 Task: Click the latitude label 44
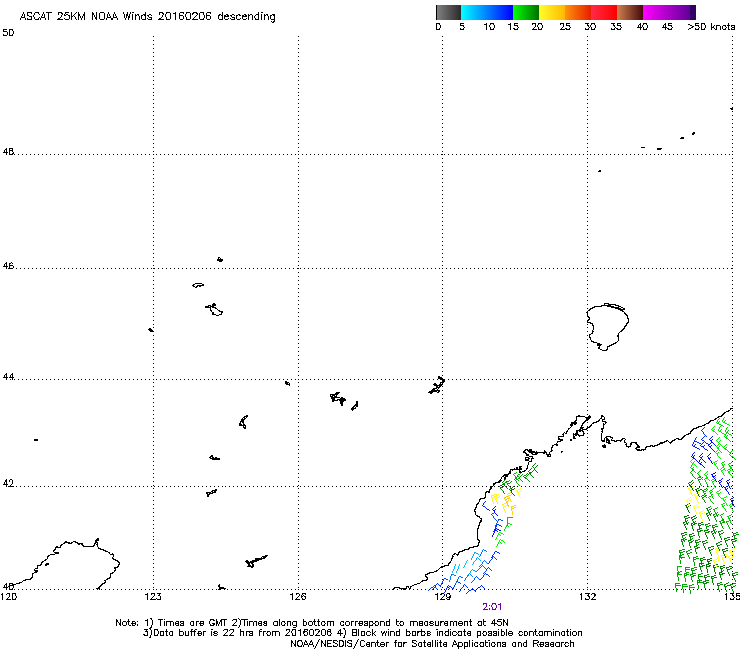point(8,377)
